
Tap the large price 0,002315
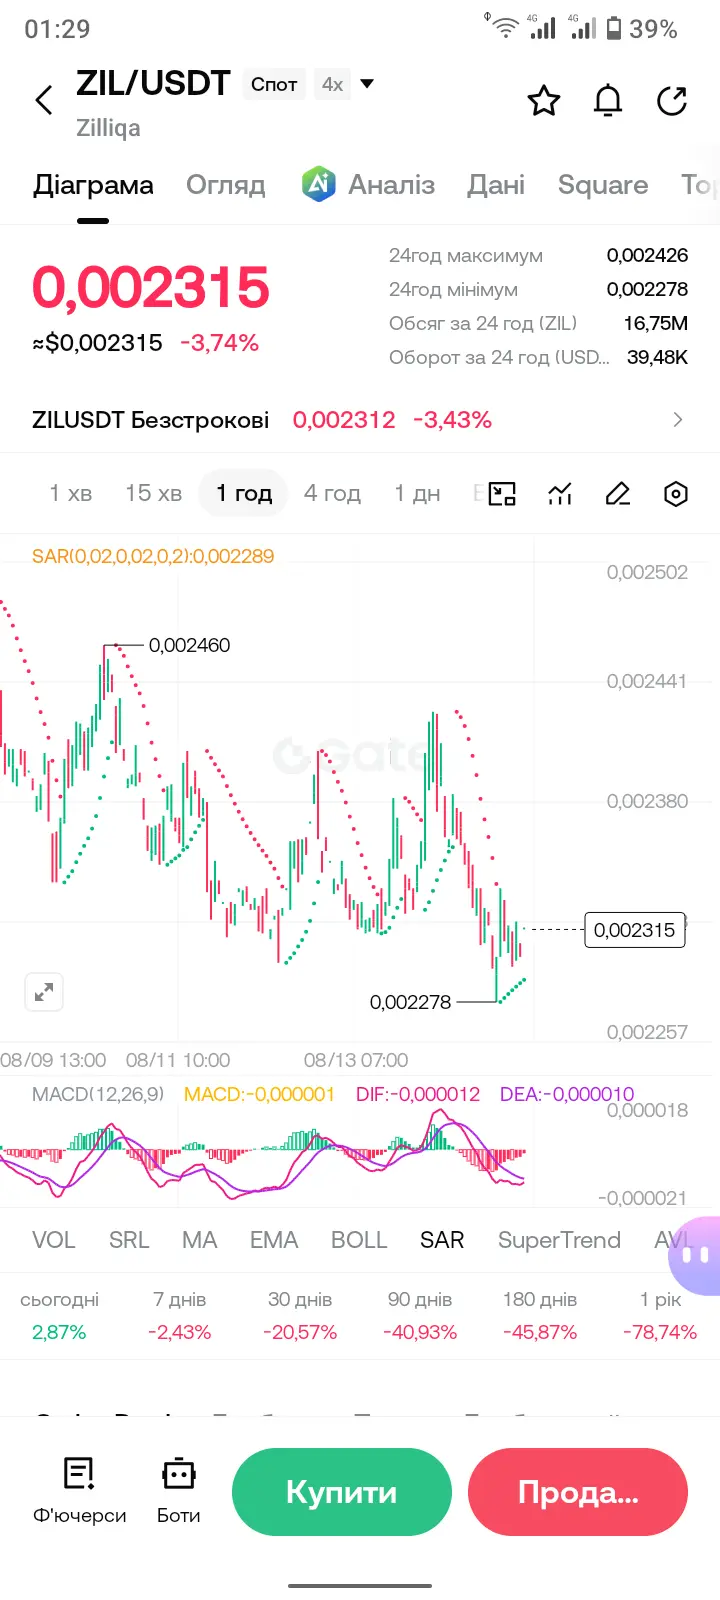coord(151,287)
